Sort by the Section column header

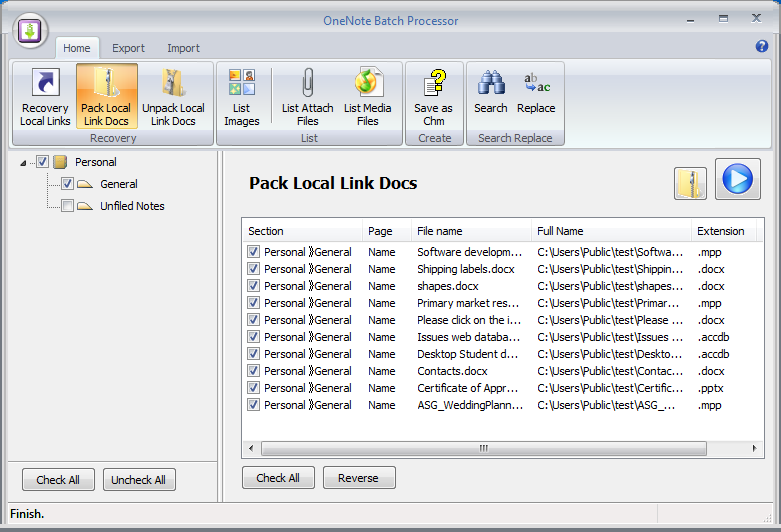coord(302,231)
